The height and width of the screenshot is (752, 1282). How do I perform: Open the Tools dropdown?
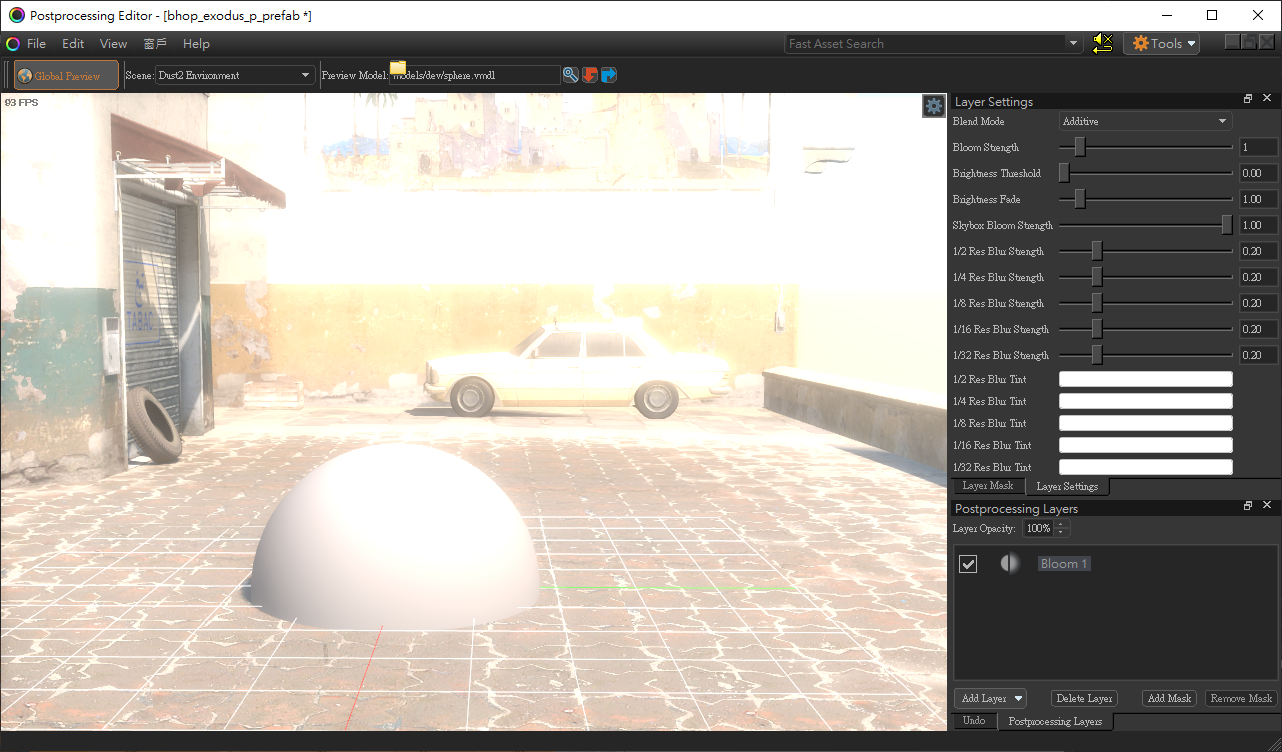1161,43
